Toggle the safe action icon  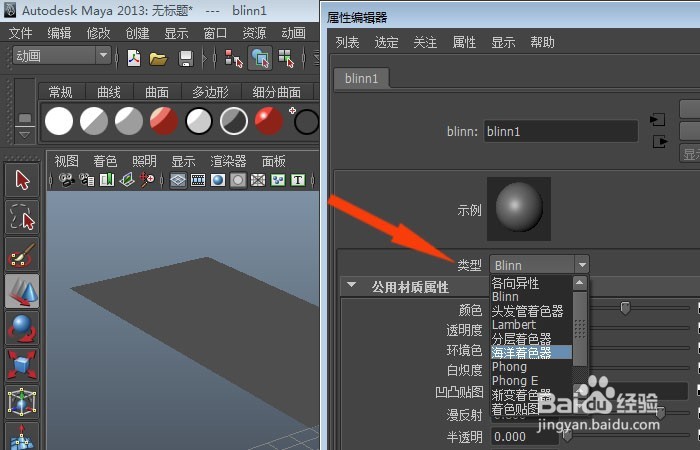[278, 180]
